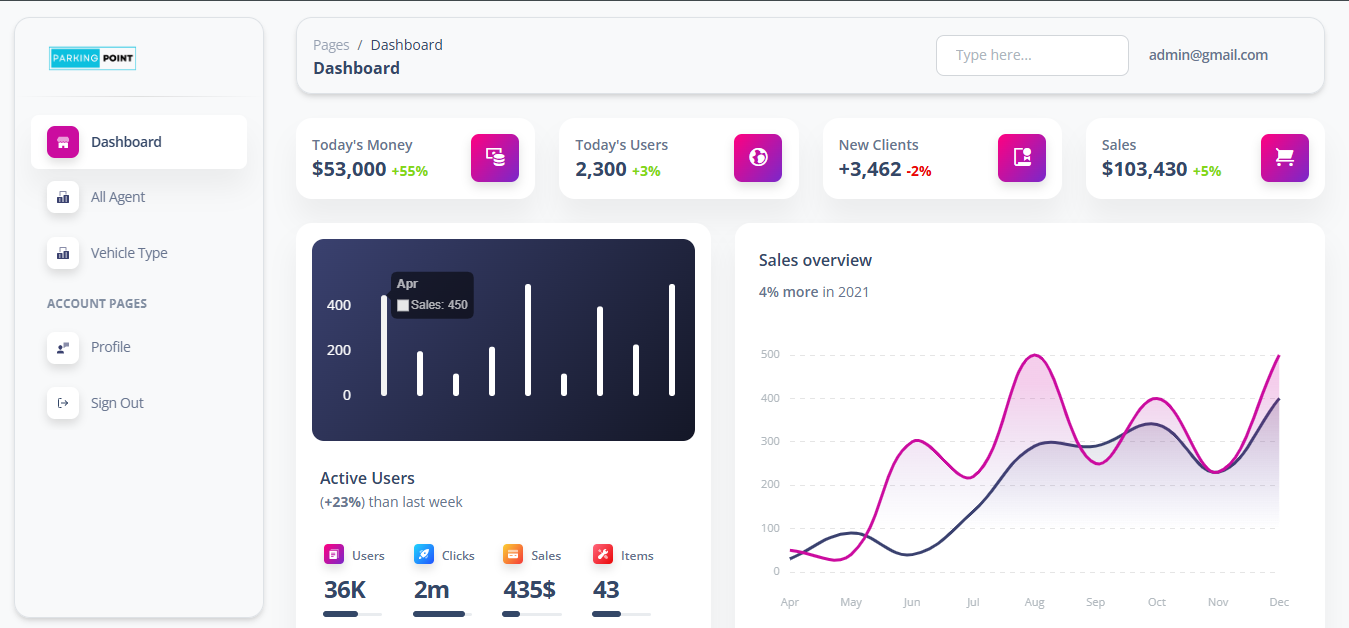Go to Vehicle Type page

coord(128,253)
